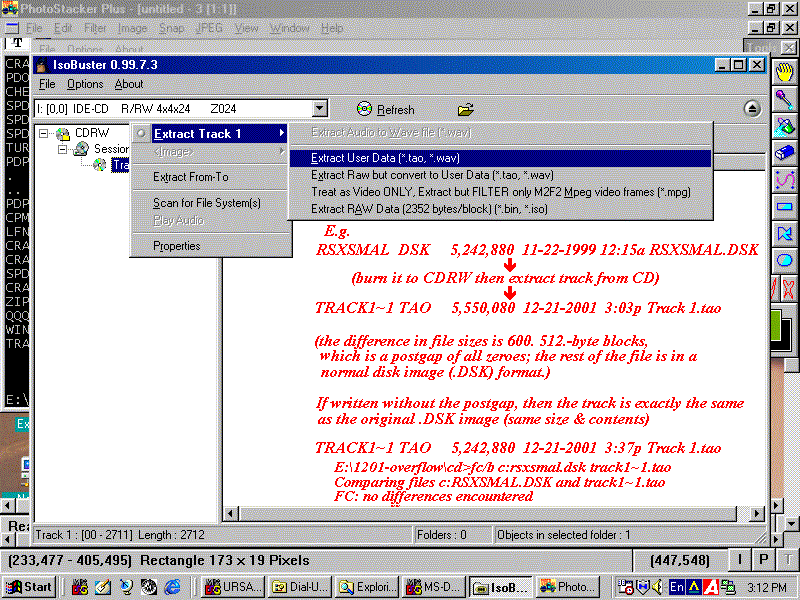Select the Ellipse shape tool
The image size is (800, 600).
(785, 261)
